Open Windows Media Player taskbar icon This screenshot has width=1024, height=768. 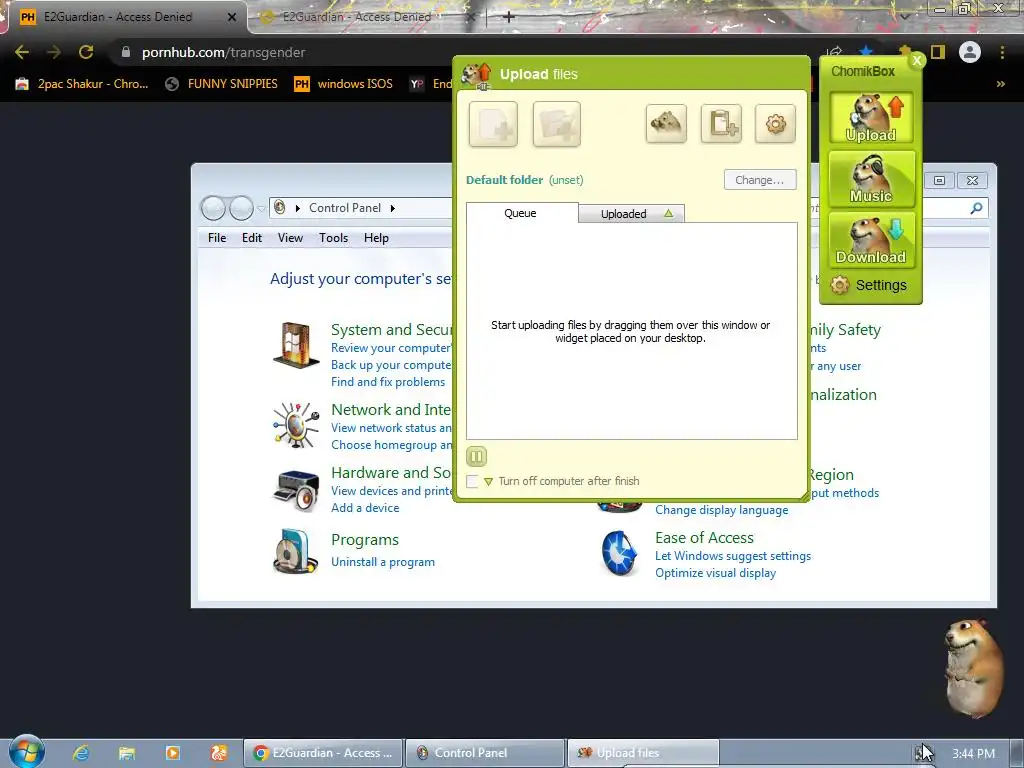coord(172,753)
